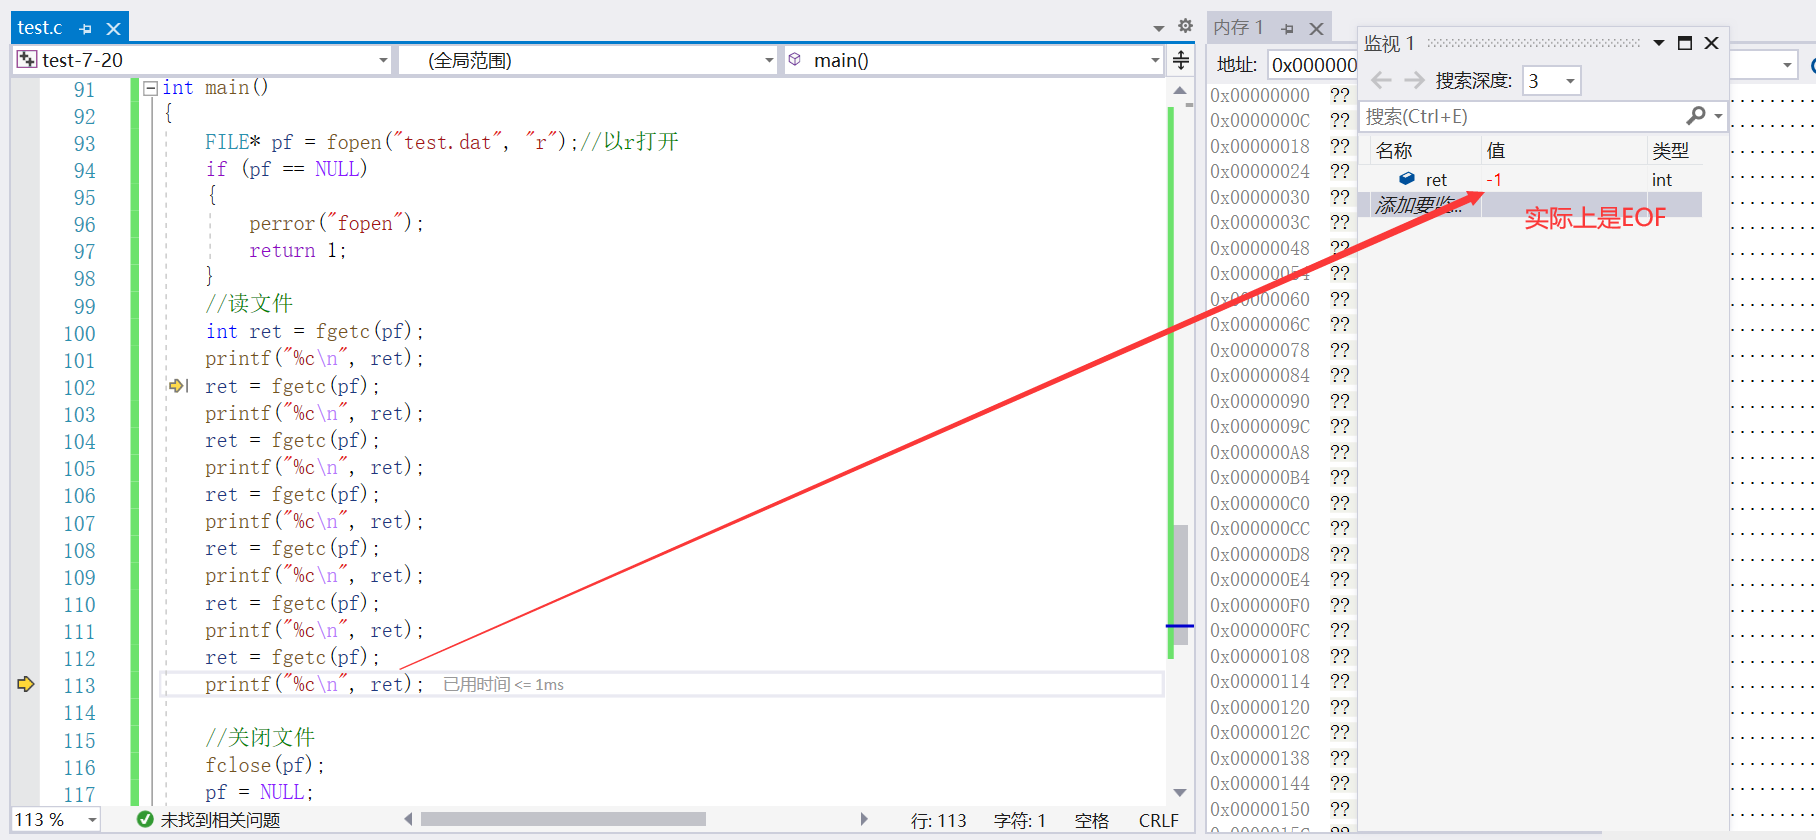Collapse the main() function outline box

[x=150, y=88]
